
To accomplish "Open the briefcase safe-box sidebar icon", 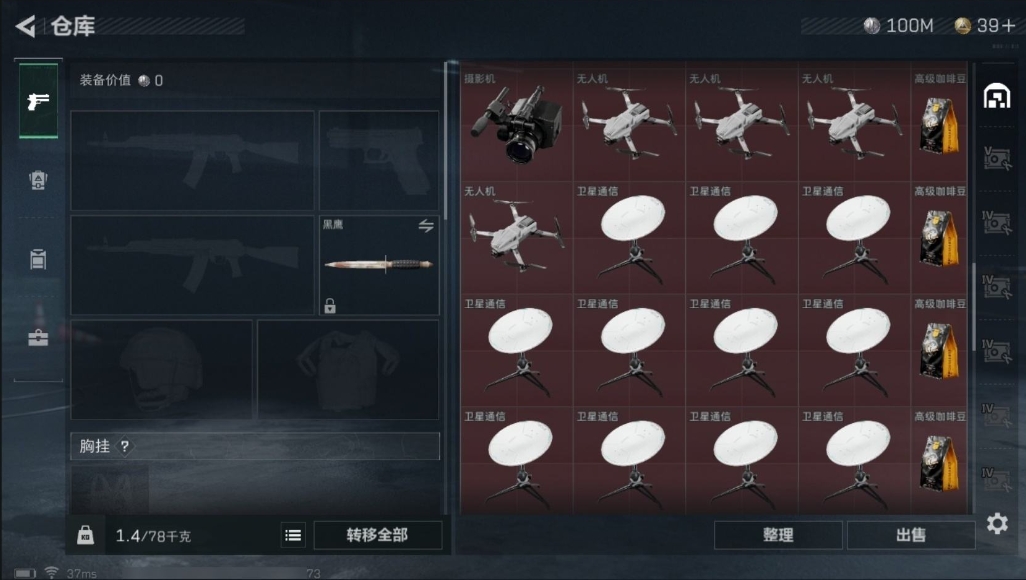I will 38,337.
